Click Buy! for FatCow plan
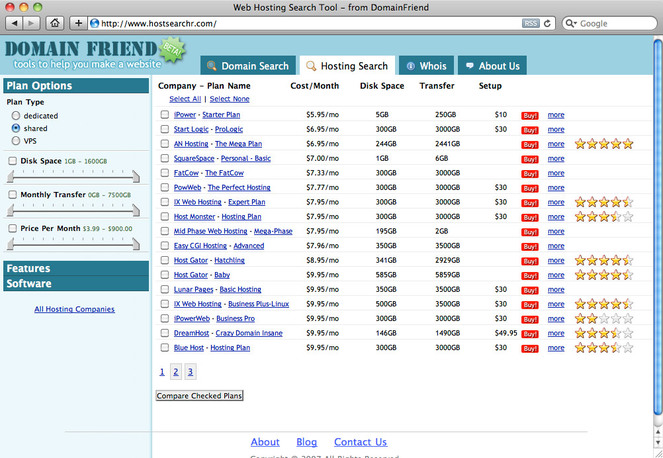Viewport: 663px width, 458px height. point(529,174)
